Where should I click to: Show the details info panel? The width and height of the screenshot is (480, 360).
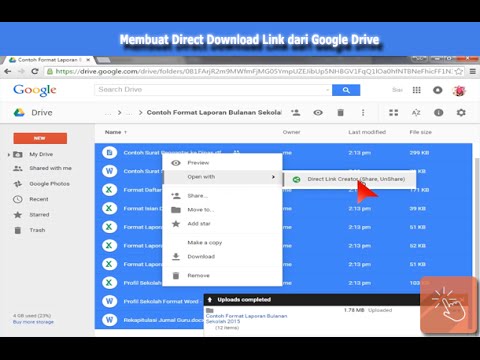439,113
